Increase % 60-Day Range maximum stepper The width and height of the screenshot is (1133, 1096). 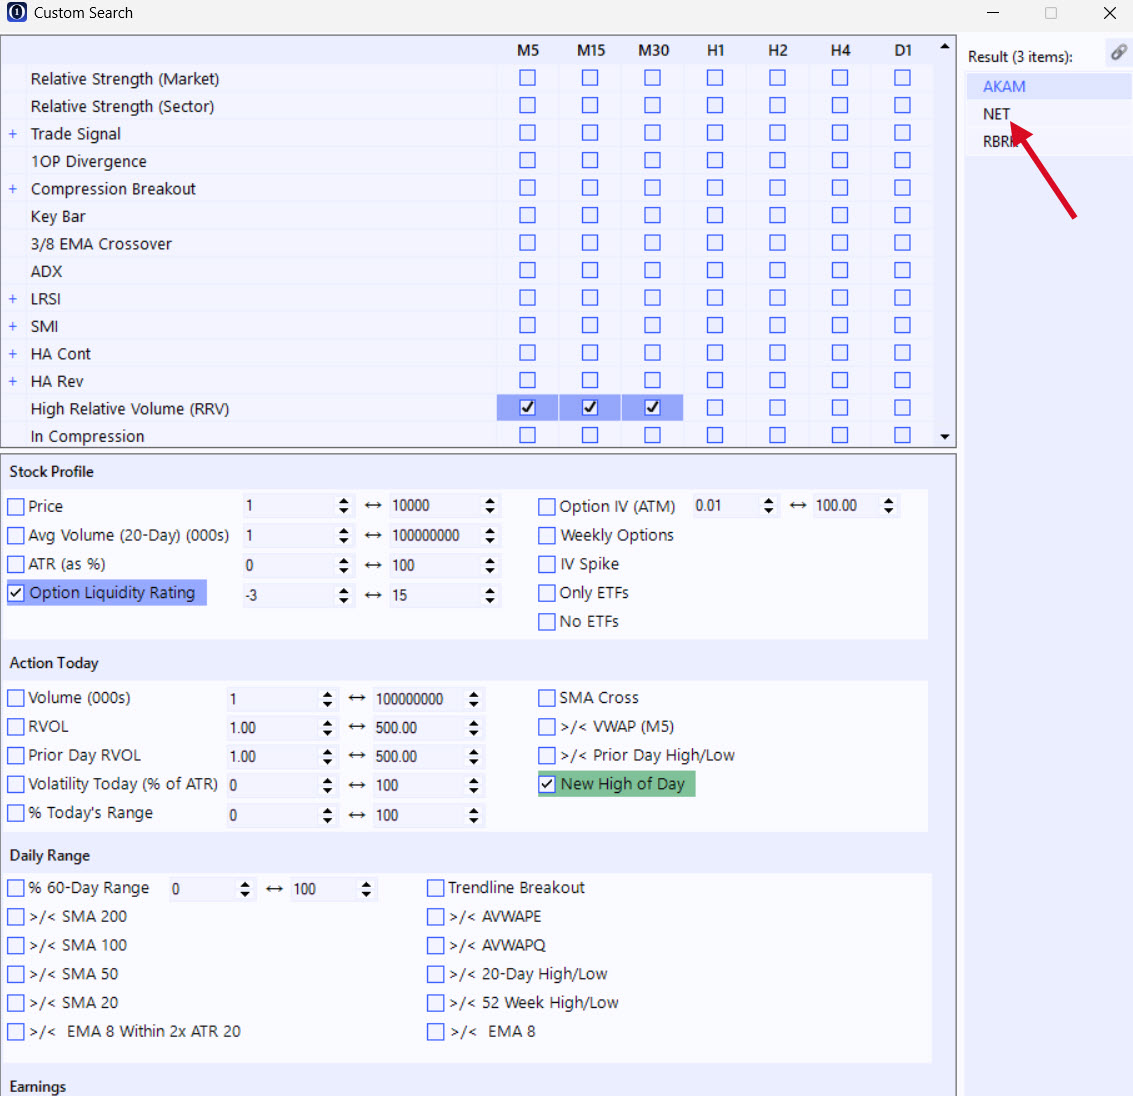click(366, 884)
